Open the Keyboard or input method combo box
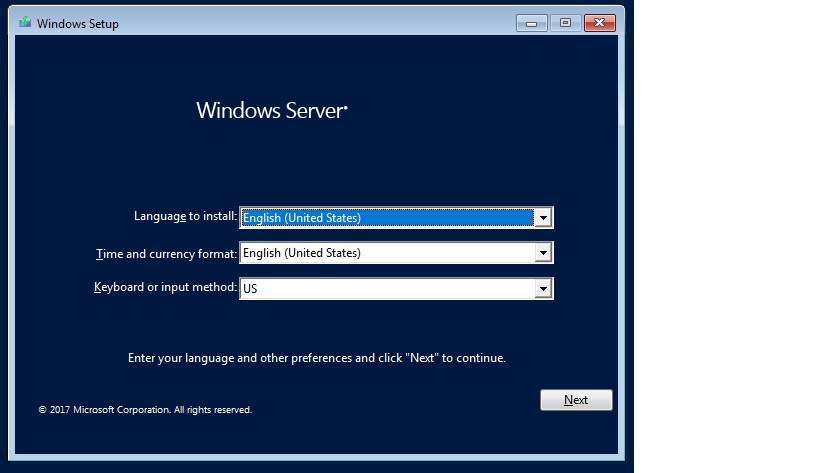 (x=396, y=288)
